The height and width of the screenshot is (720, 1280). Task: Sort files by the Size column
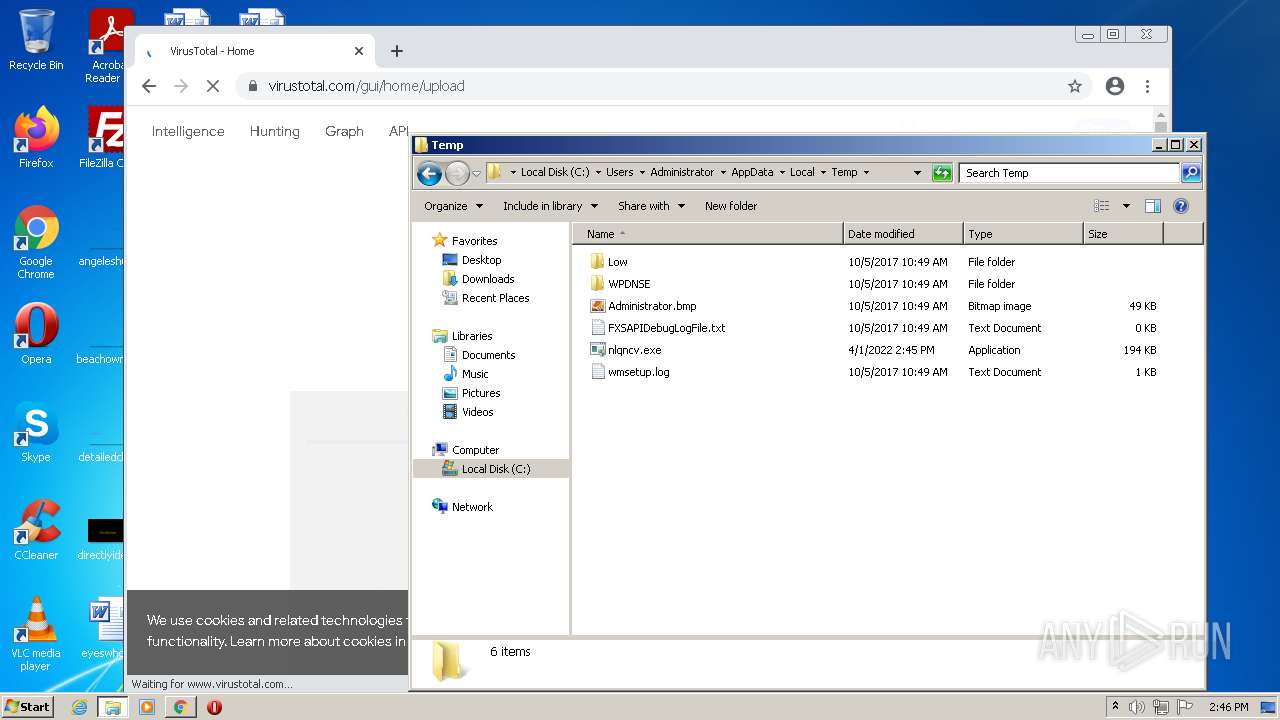click(x=1123, y=234)
